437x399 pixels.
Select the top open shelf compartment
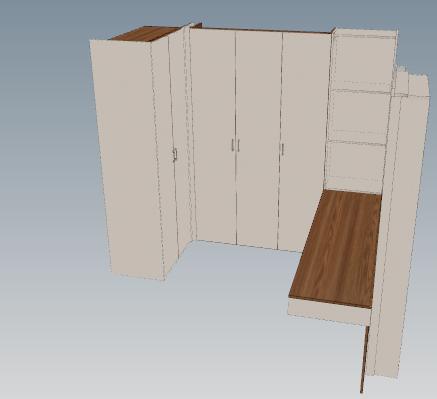click(x=363, y=60)
